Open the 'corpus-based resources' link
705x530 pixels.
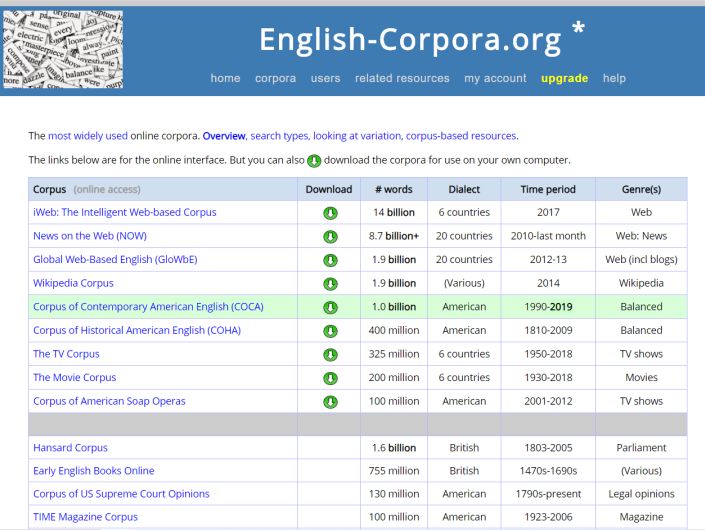click(461, 136)
